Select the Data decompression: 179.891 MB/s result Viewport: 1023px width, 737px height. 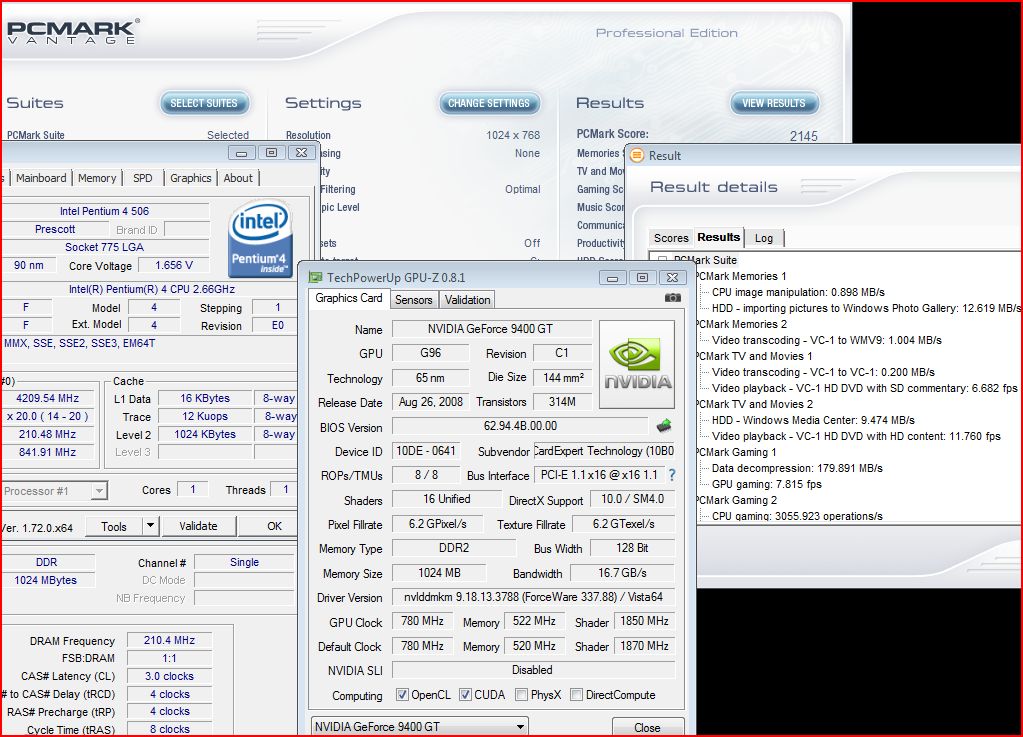coord(797,468)
